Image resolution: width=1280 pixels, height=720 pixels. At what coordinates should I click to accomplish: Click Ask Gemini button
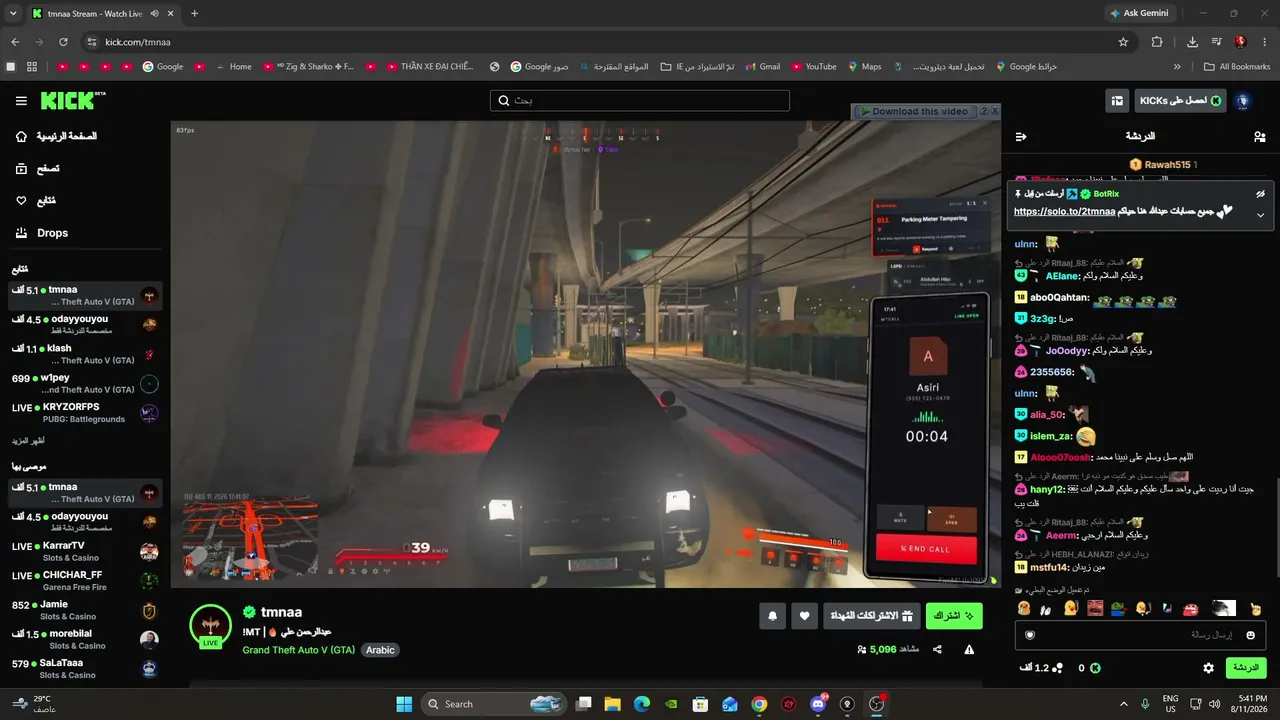click(1139, 14)
